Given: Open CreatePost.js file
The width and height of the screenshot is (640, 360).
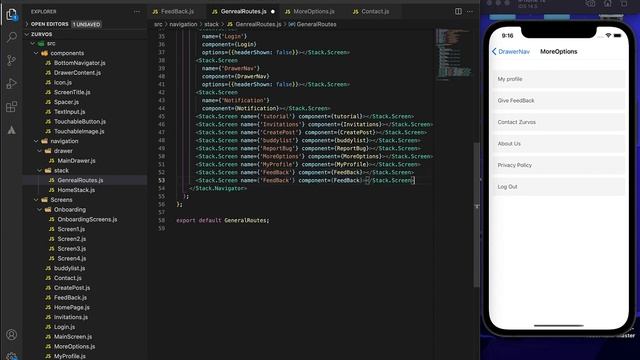Looking at the screenshot, I should (72, 288).
